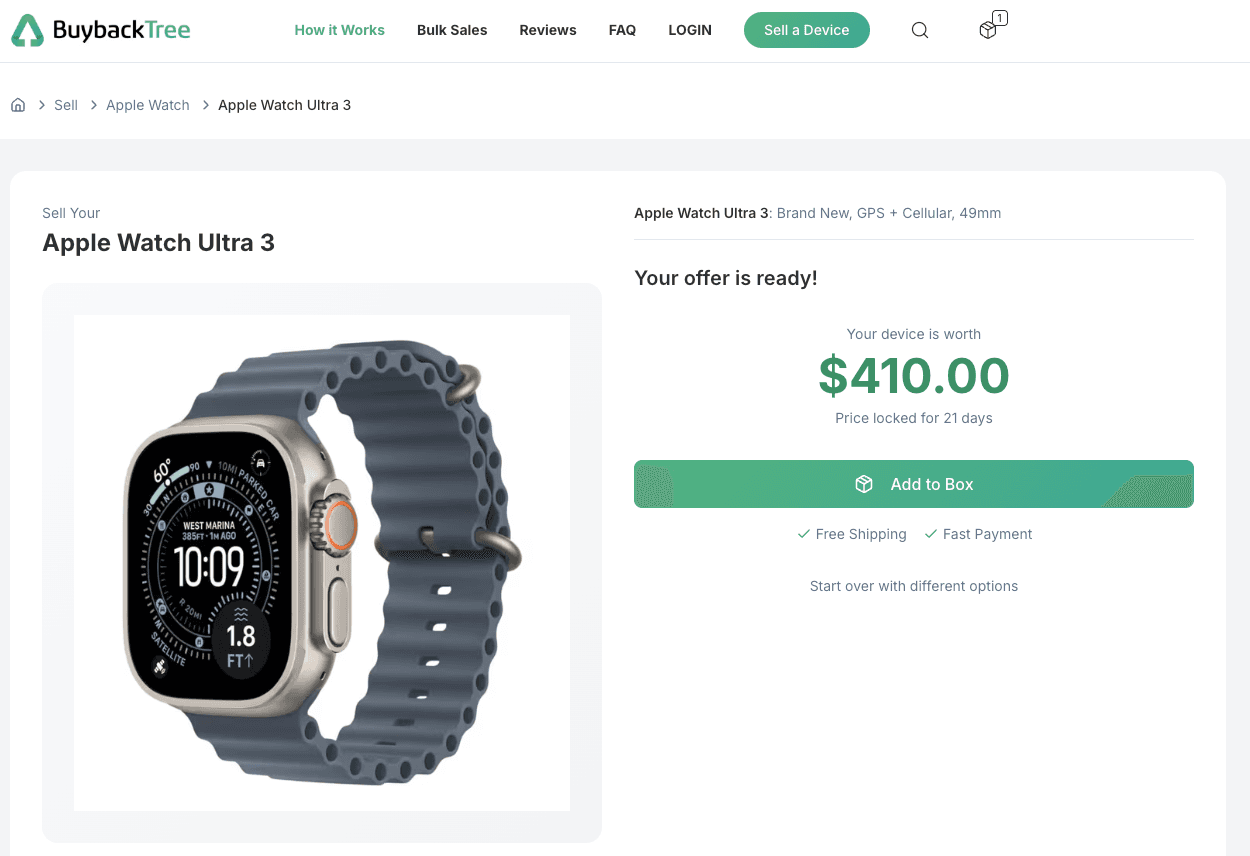
Task: Click the Apple Watch Ultra 3 product image
Action: click(322, 563)
